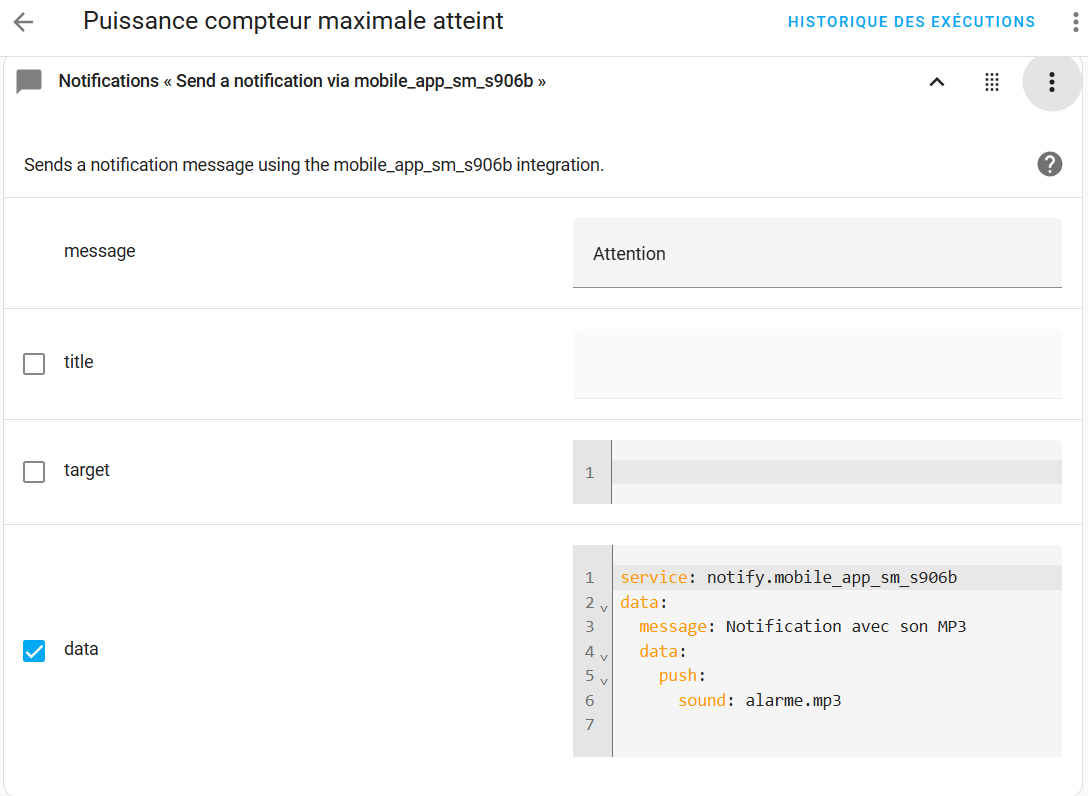Click the sound: alarme.mp3 line
The width and height of the screenshot is (1088, 796).
pos(760,700)
